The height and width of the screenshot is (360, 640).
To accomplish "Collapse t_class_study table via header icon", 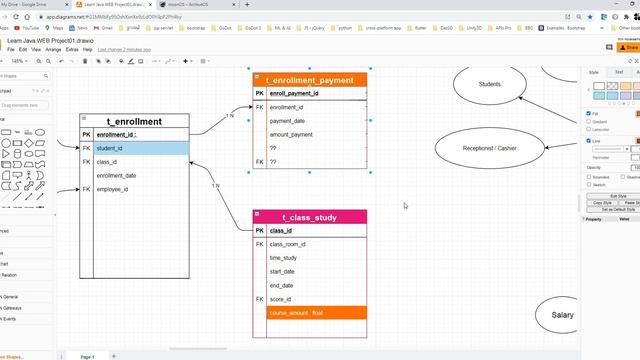I will pyautogui.click(x=257, y=213).
